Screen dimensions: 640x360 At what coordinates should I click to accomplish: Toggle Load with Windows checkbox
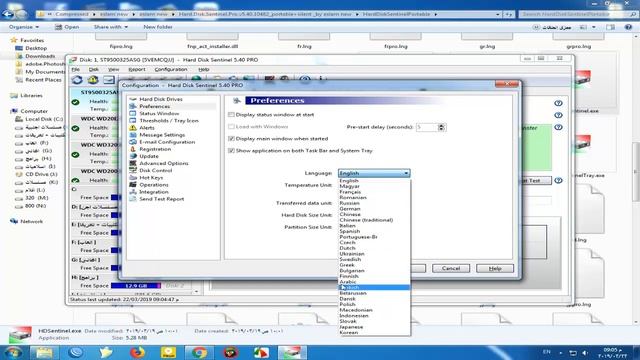(x=231, y=127)
